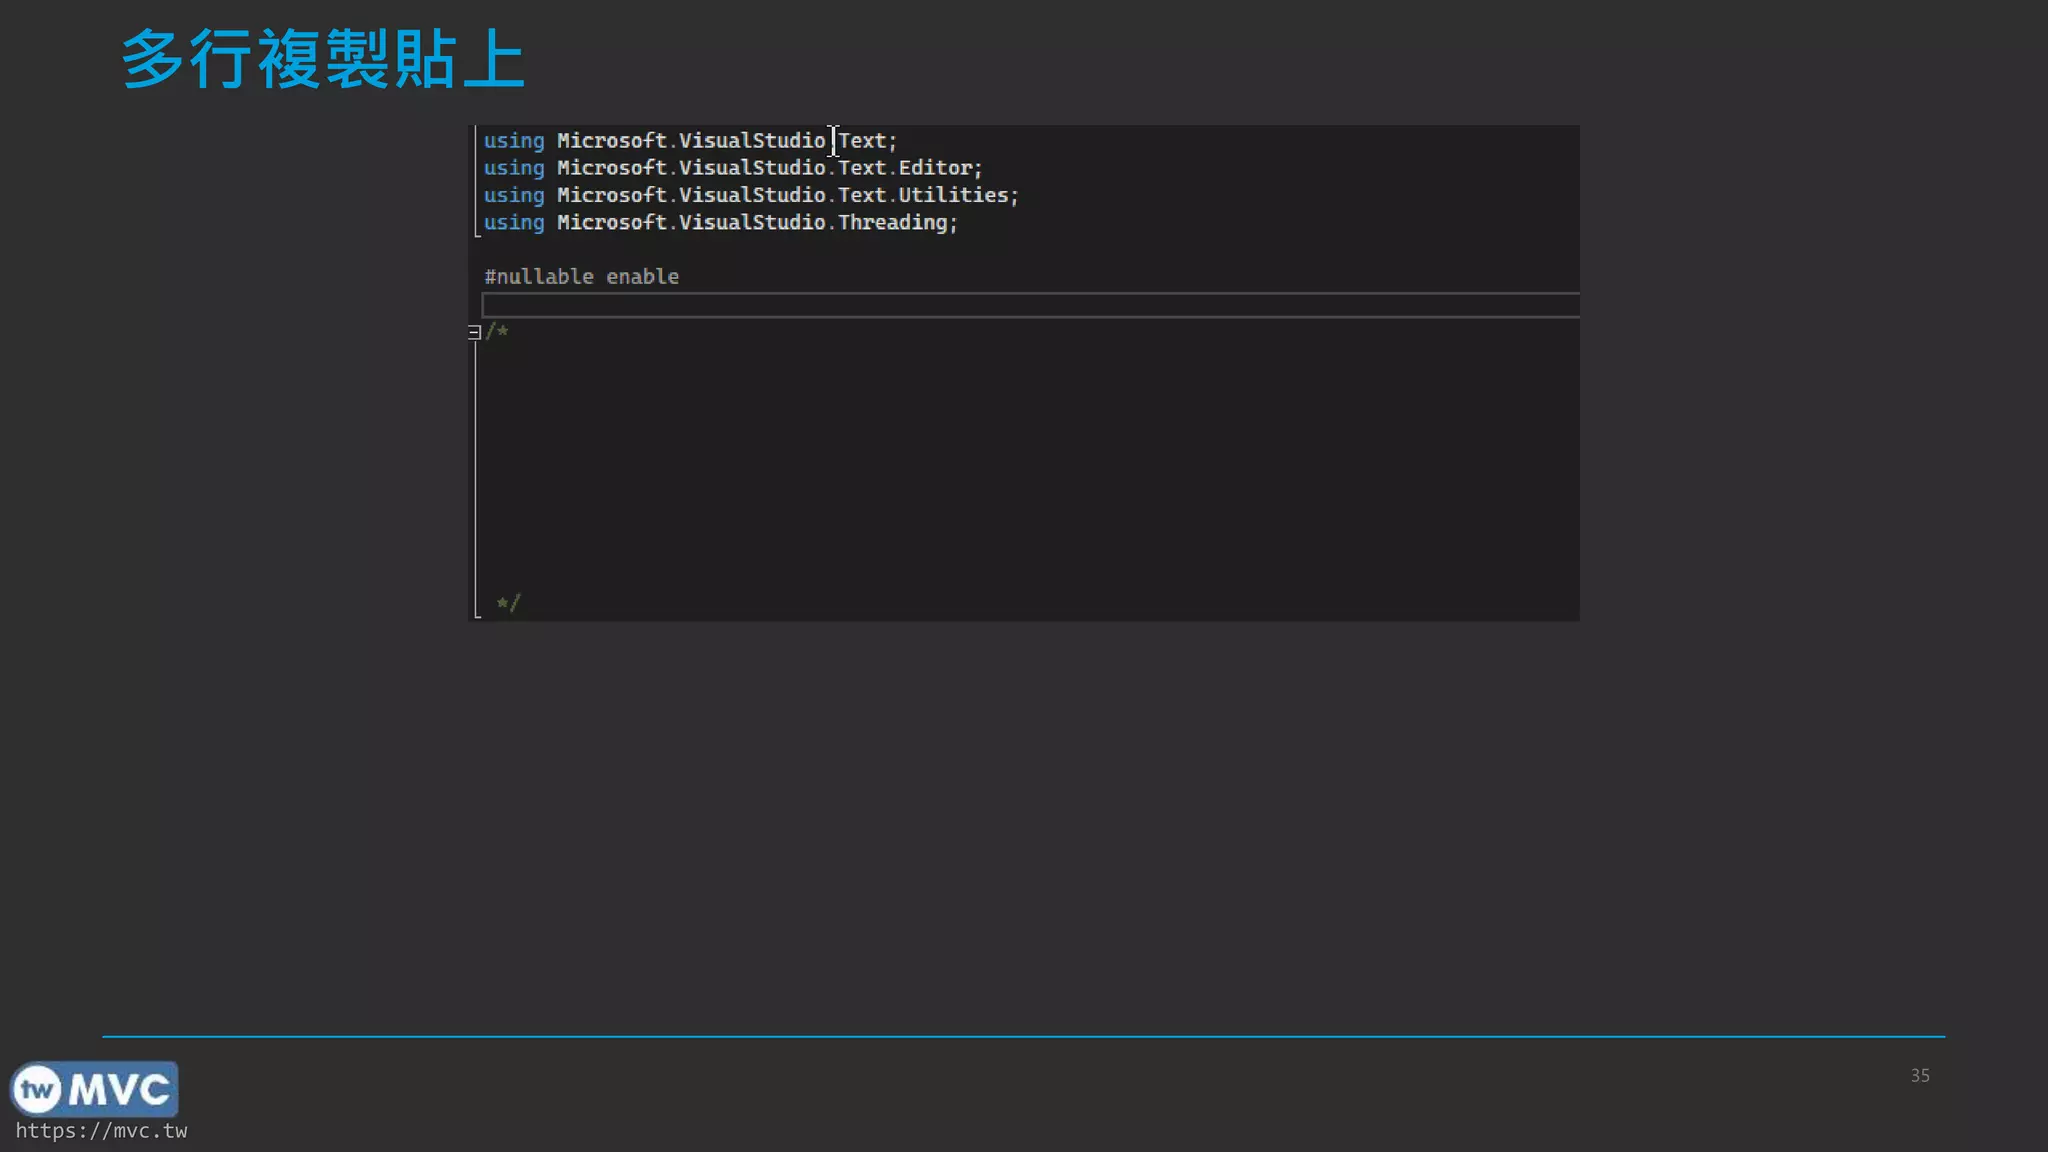Click the #nullable enable directive
The image size is (2048, 1152).
click(x=581, y=277)
